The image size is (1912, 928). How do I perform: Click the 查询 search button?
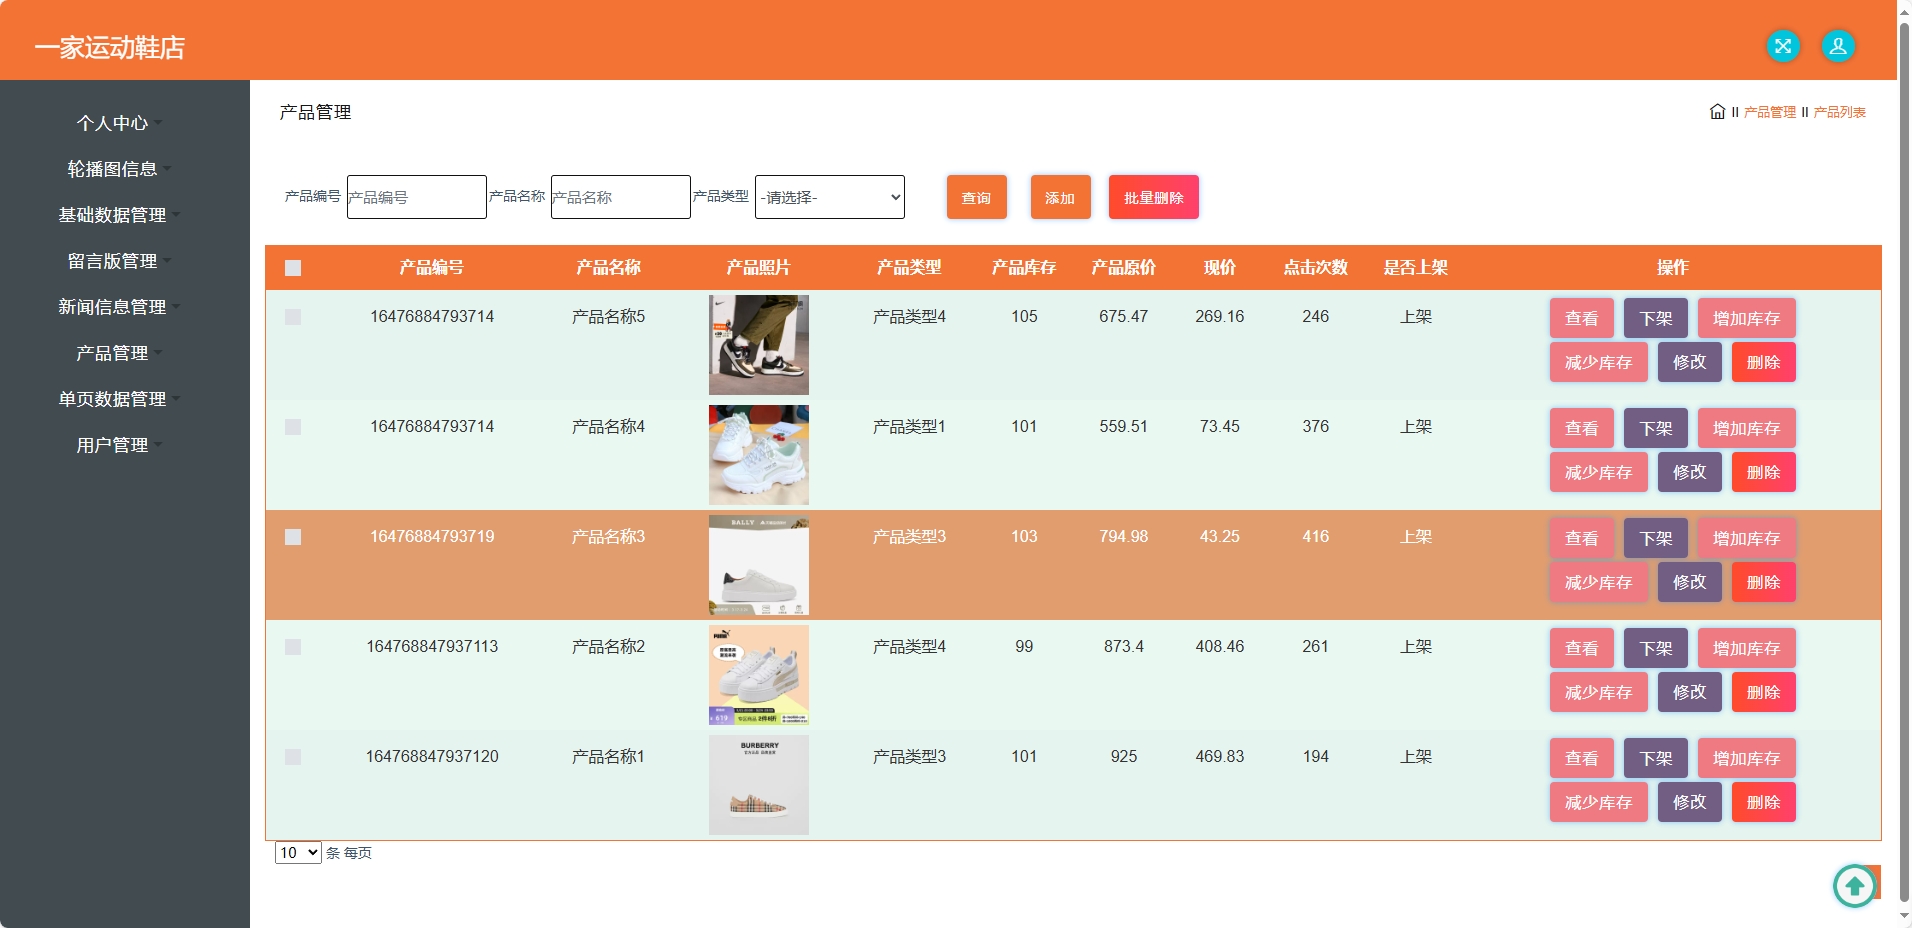point(976,197)
